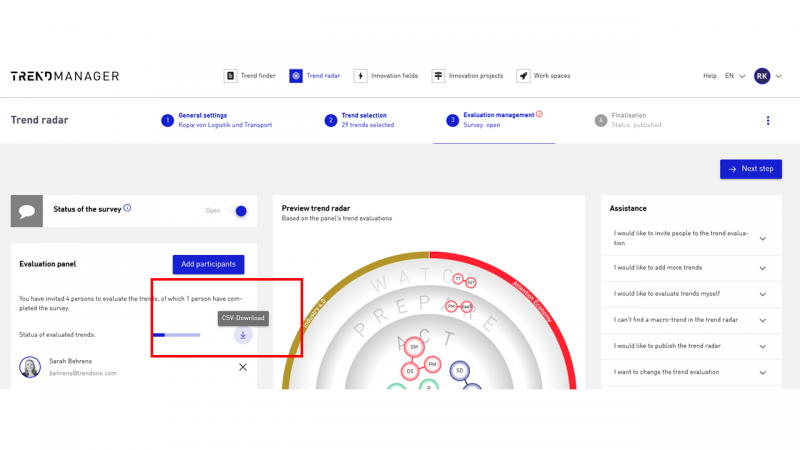Open the three-dot more options menu
This screenshot has height=450, width=800.
(x=768, y=120)
